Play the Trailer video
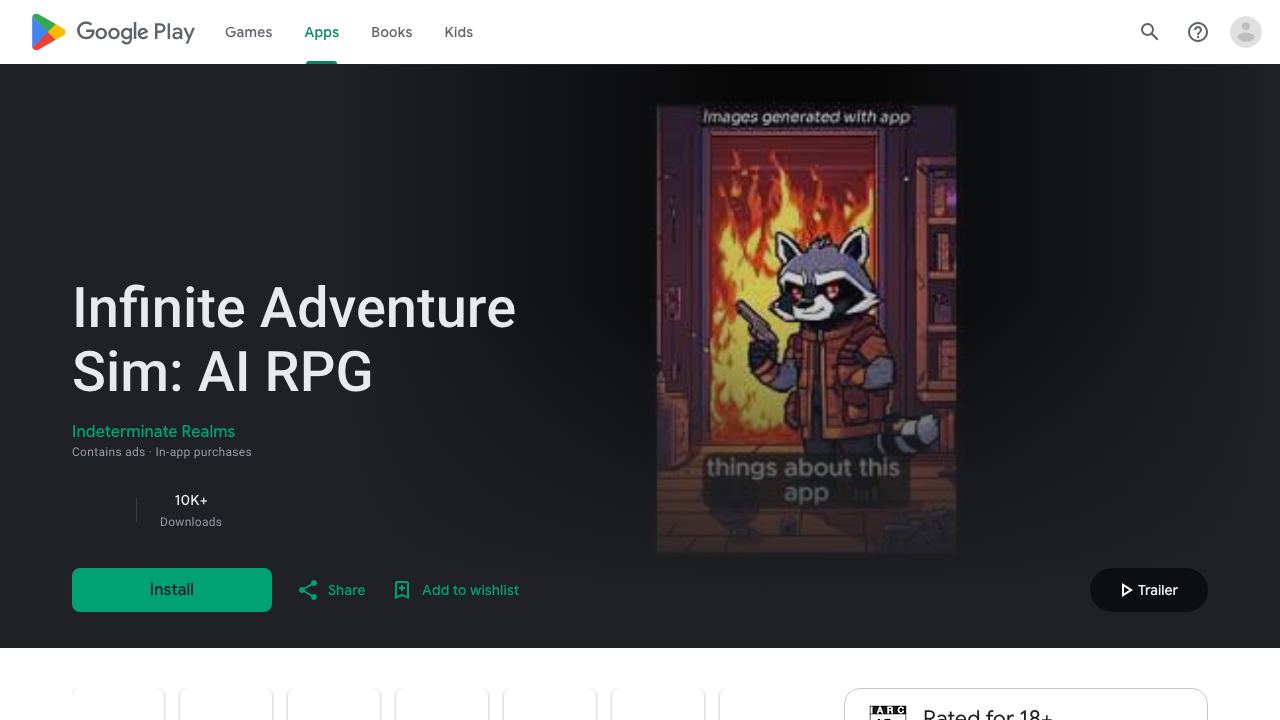Screen dimensions: 1280x720 [x=1149, y=590]
